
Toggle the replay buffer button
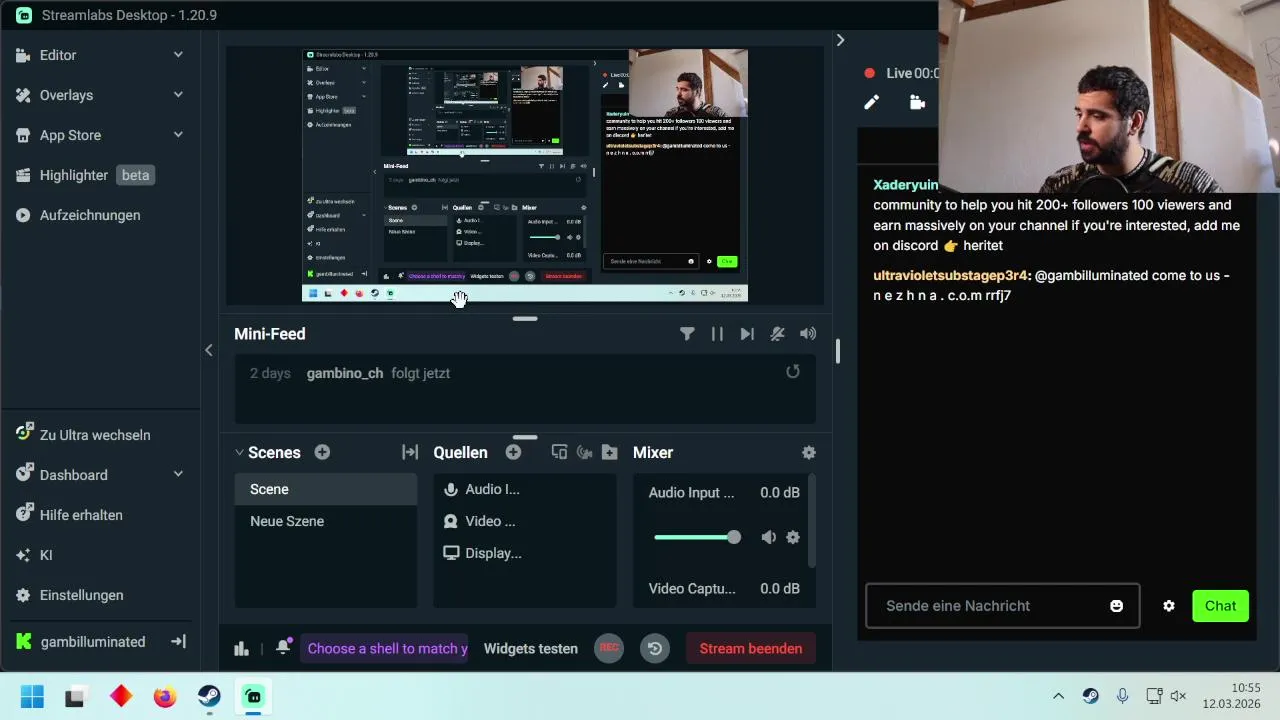pyautogui.click(x=655, y=648)
